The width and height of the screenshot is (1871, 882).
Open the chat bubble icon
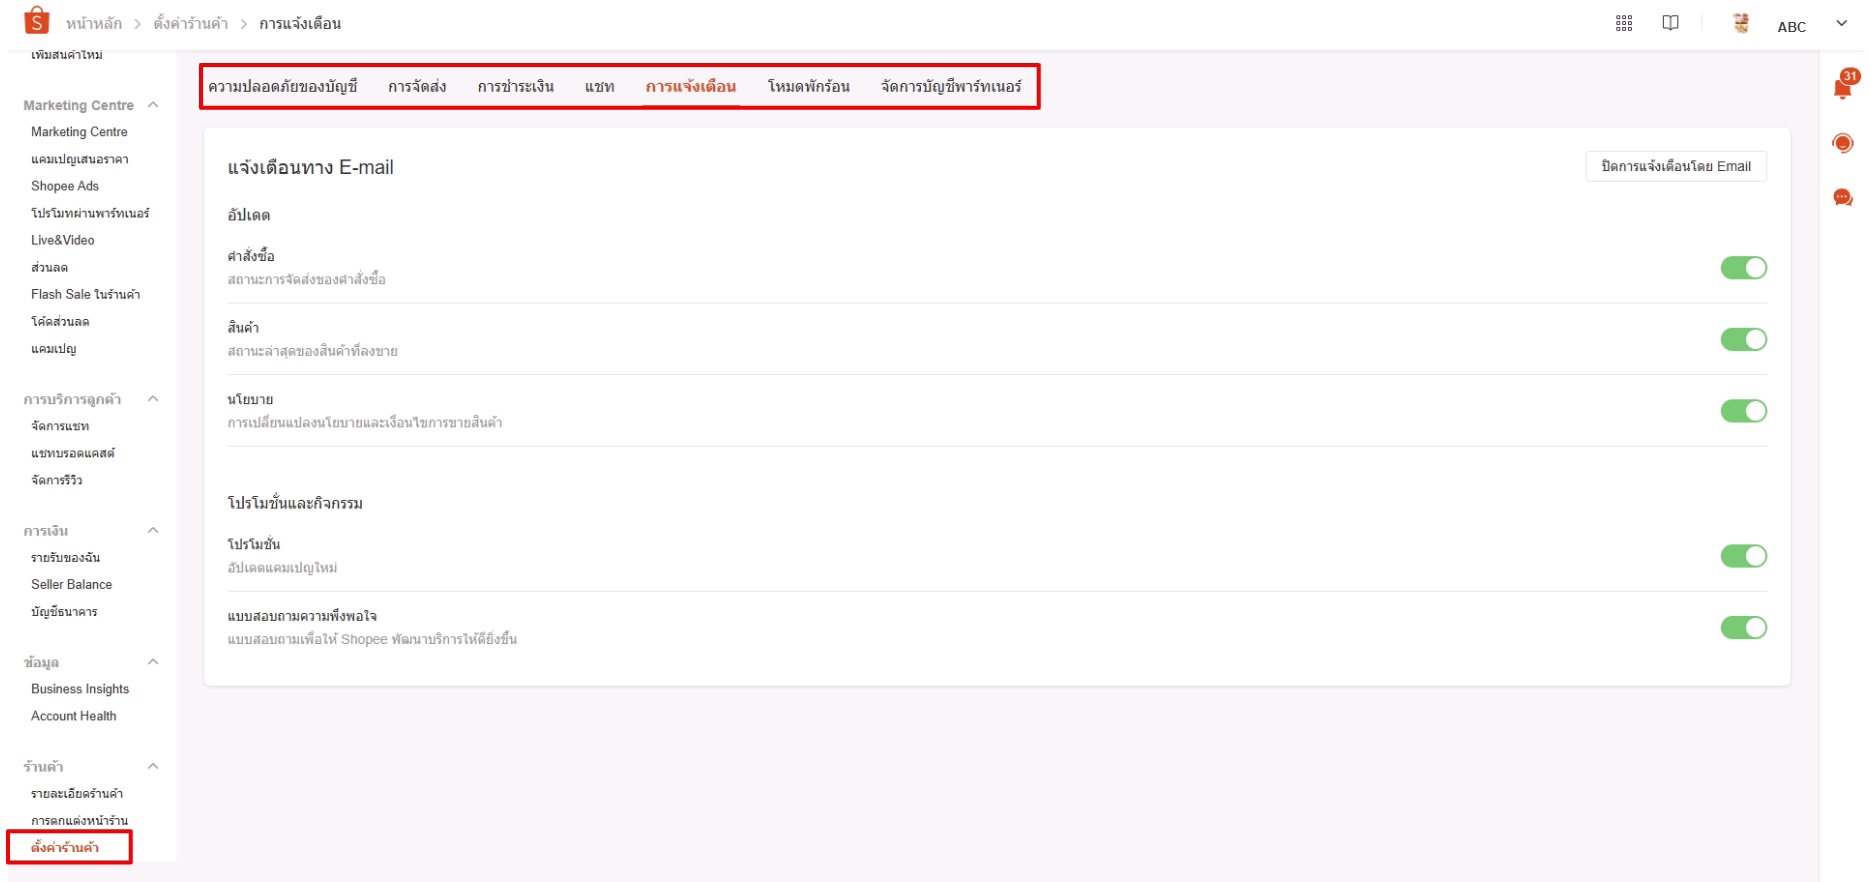[1842, 197]
